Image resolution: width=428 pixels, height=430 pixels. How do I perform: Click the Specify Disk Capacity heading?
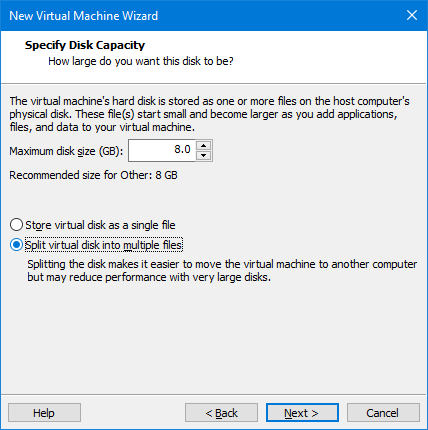click(x=85, y=45)
